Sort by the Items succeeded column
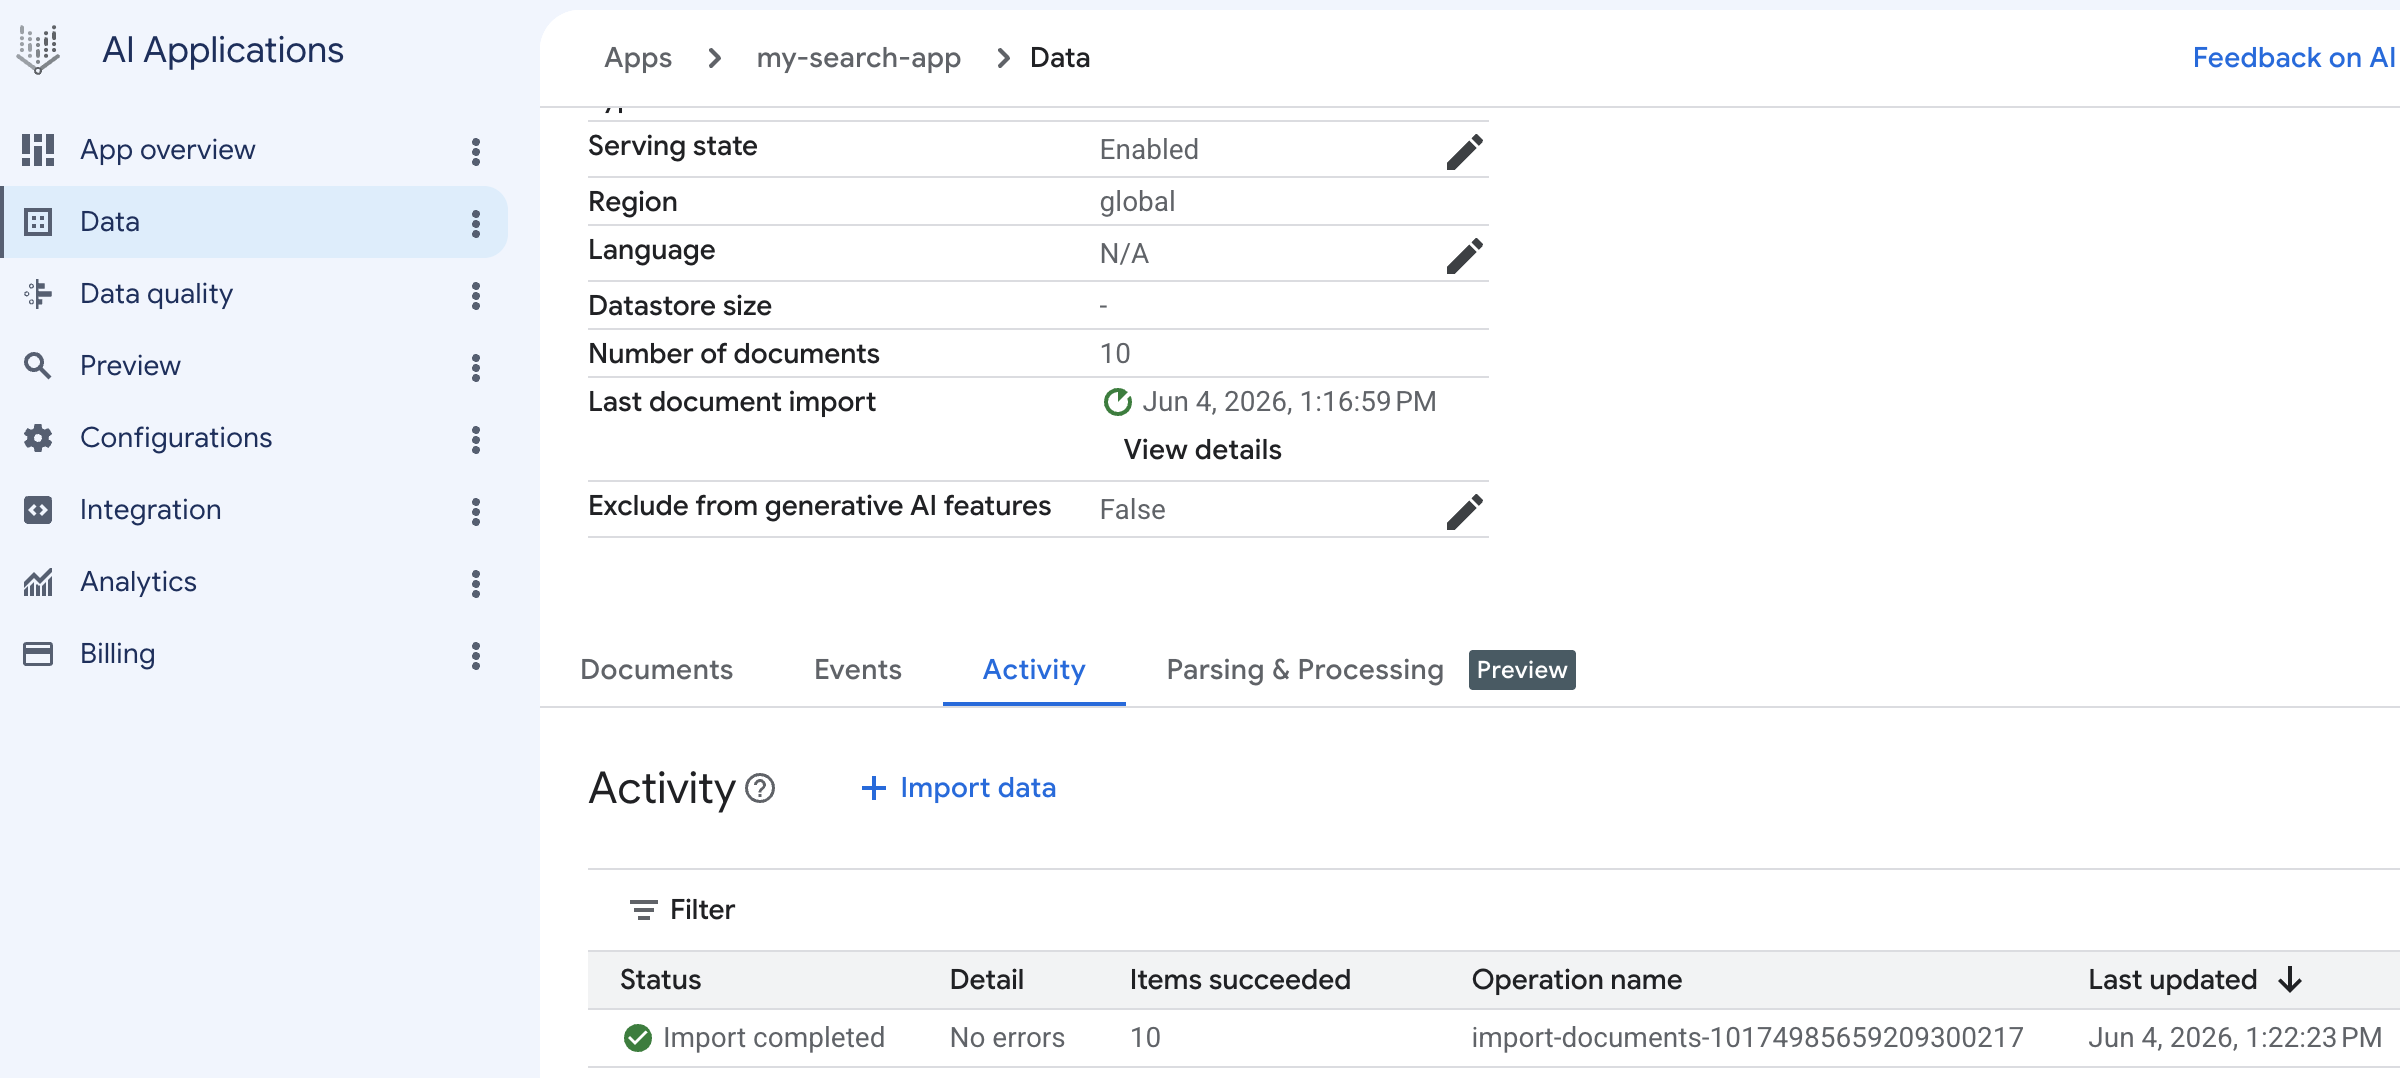 point(1240,980)
